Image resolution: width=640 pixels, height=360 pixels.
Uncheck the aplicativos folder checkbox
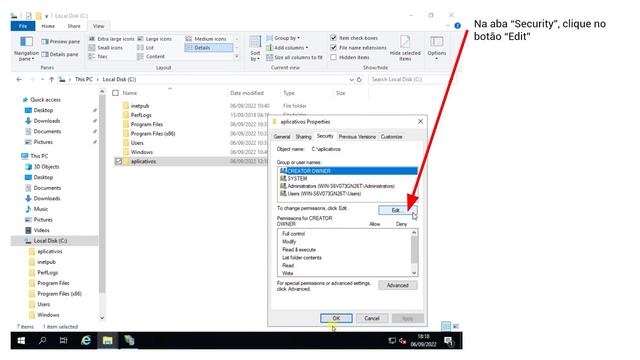118,162
